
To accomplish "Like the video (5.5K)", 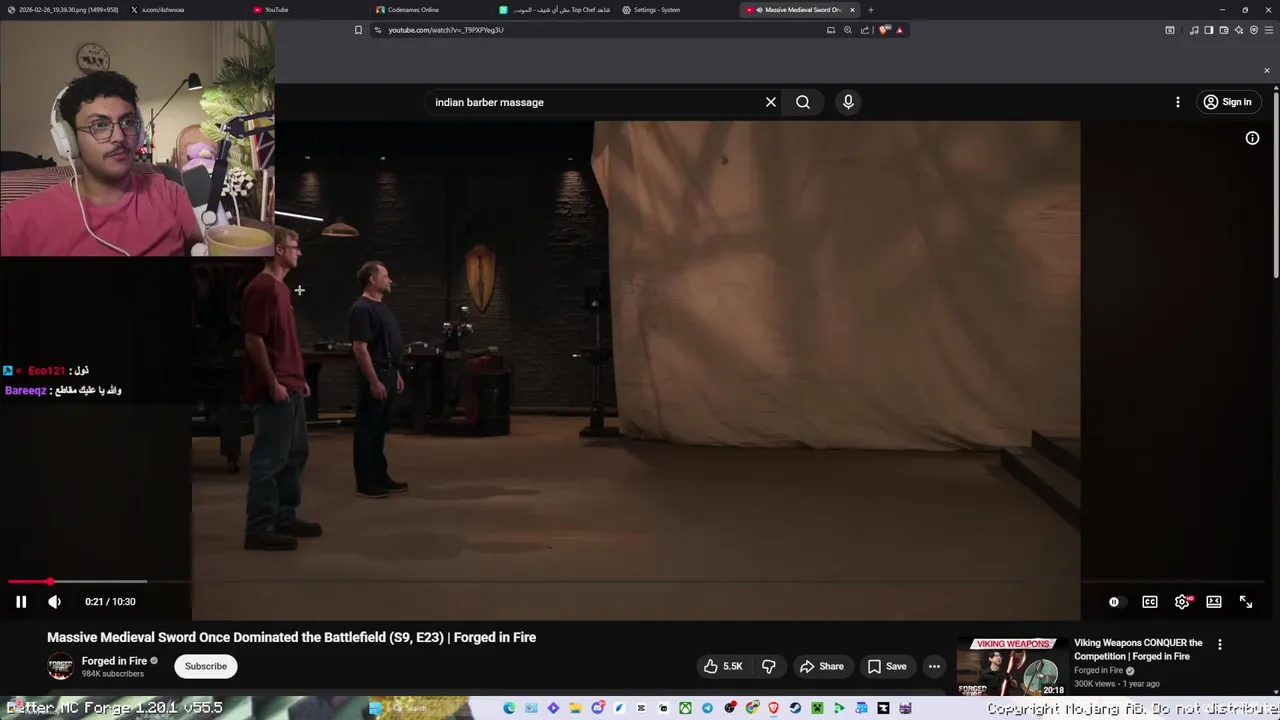I will click(x=723, y=666).
